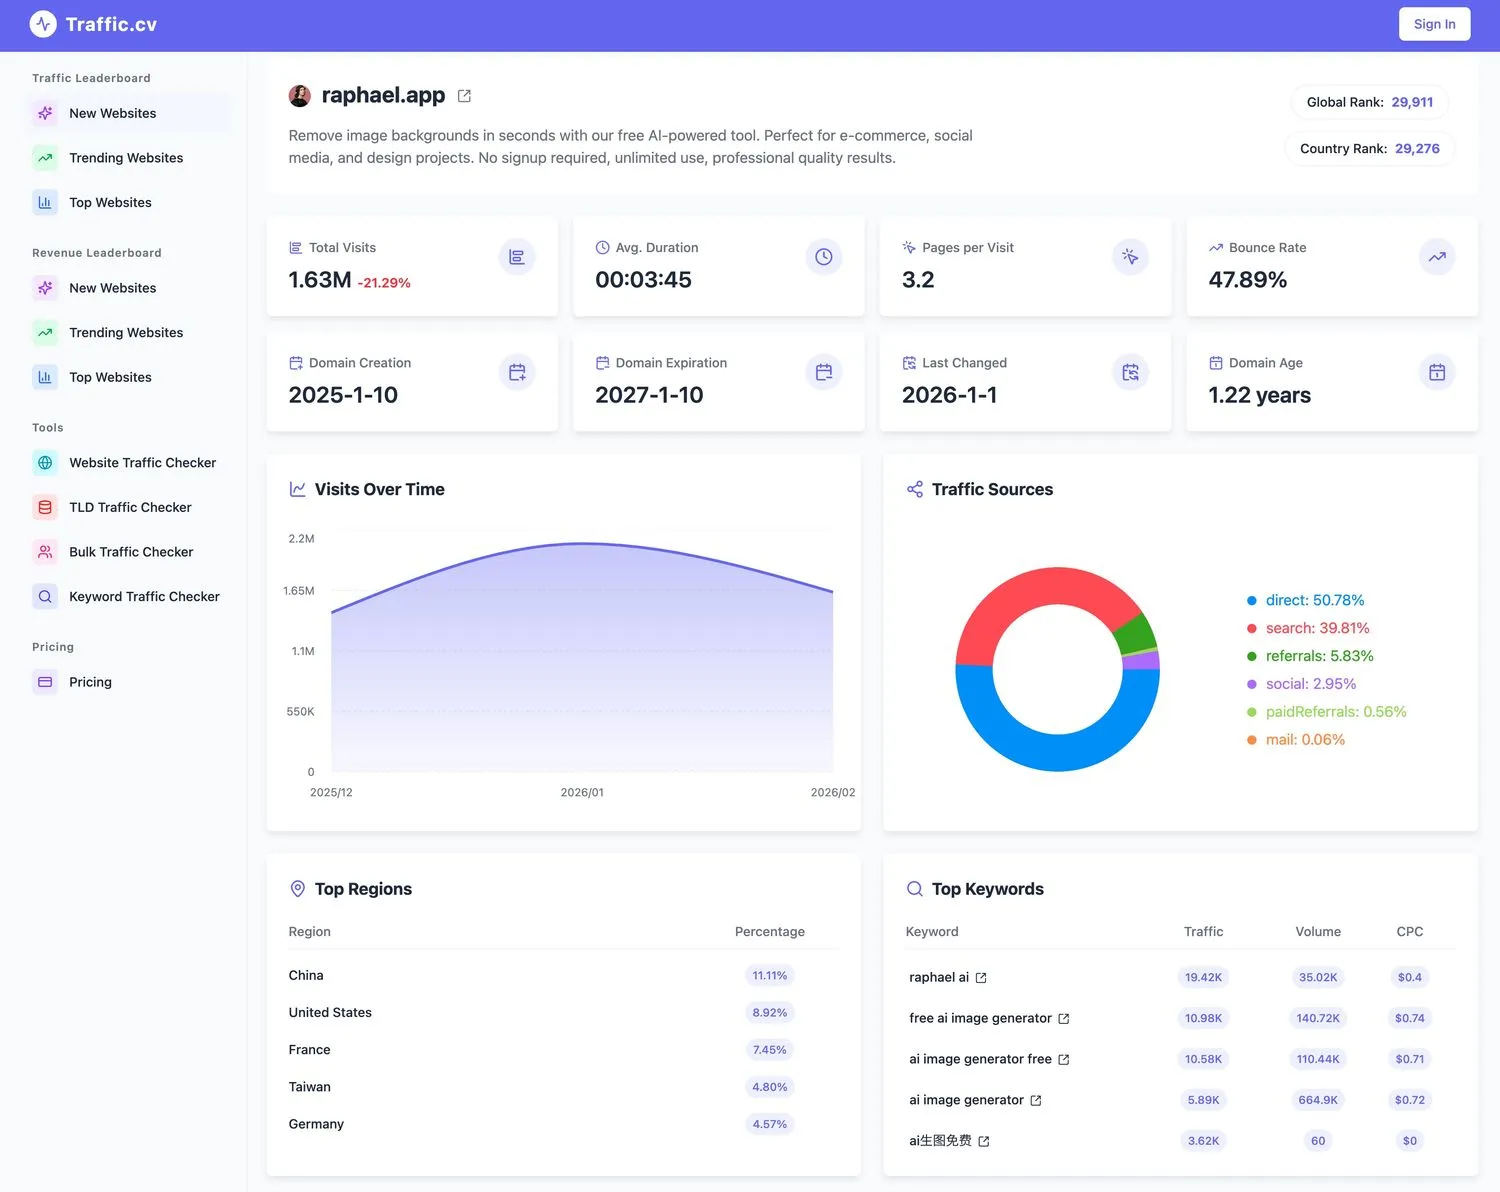Click the 2026/01 label on visits chart
The height and width of the screenshot is (1192, 1500).
[x=582, y=792]
